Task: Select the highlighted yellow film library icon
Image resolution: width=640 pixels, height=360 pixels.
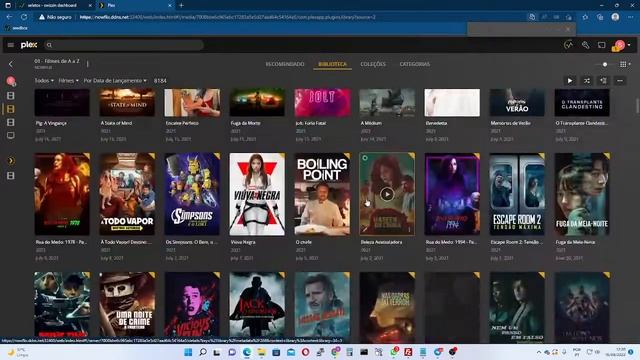Action: [x=11, y=109]
